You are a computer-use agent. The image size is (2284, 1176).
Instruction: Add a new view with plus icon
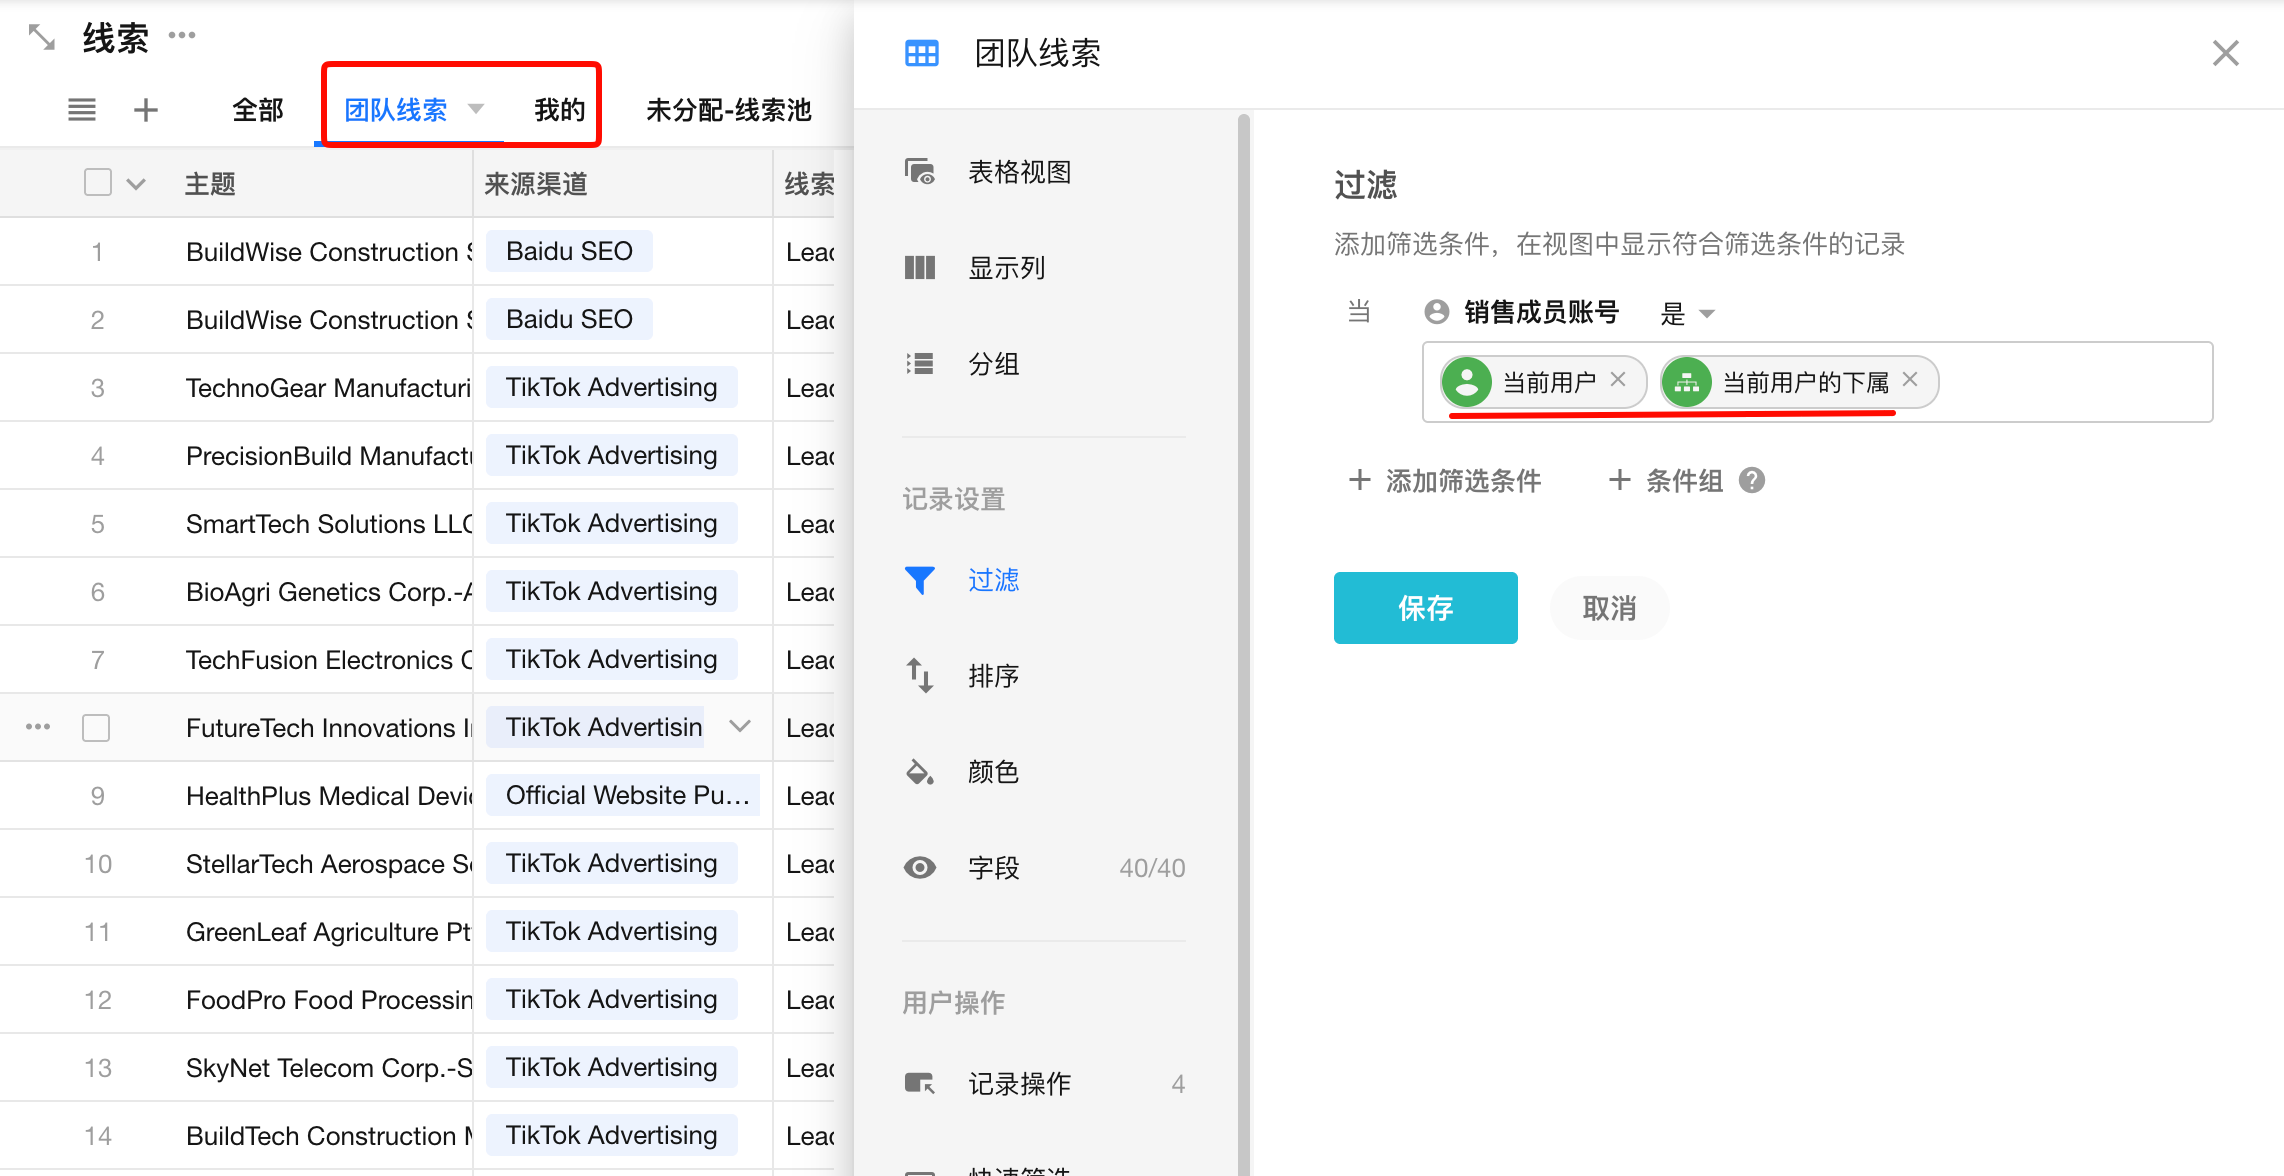tap(146, 109)
